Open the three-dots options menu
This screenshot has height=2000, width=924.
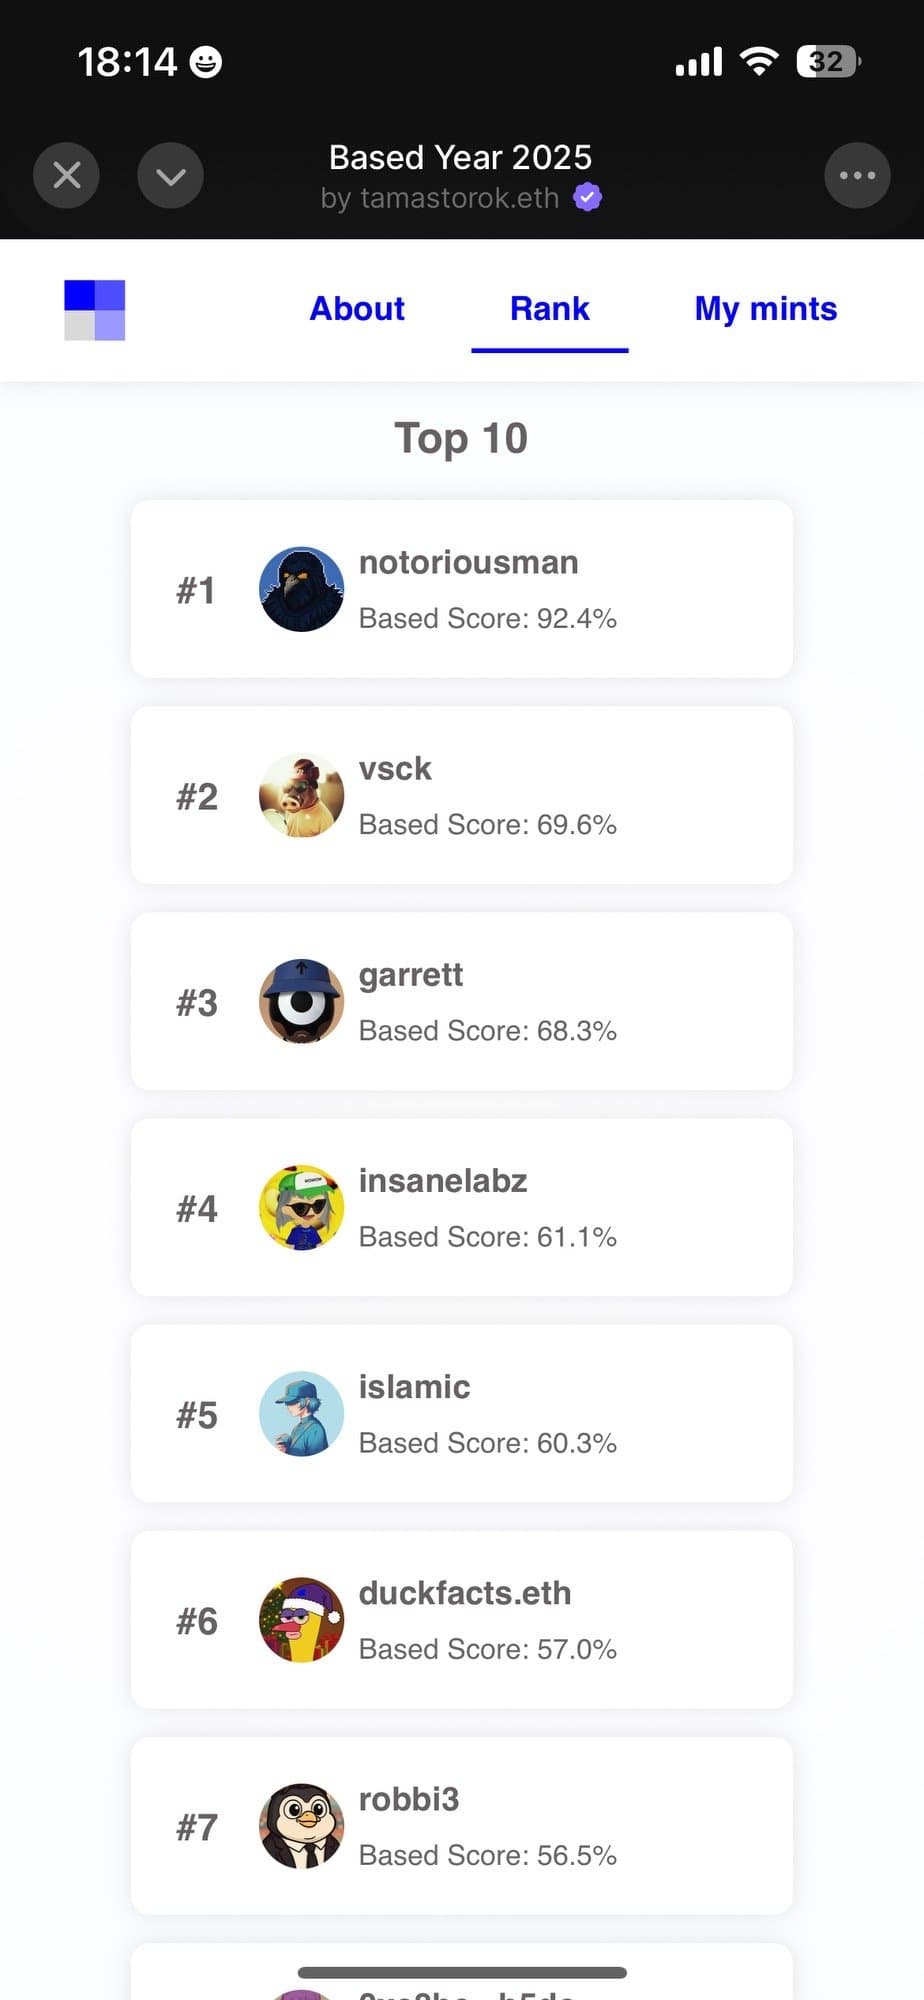pos(857,176)
